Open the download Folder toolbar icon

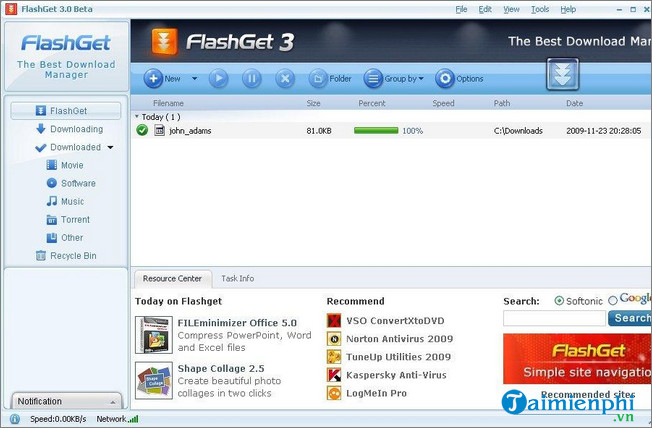point(318,78)
